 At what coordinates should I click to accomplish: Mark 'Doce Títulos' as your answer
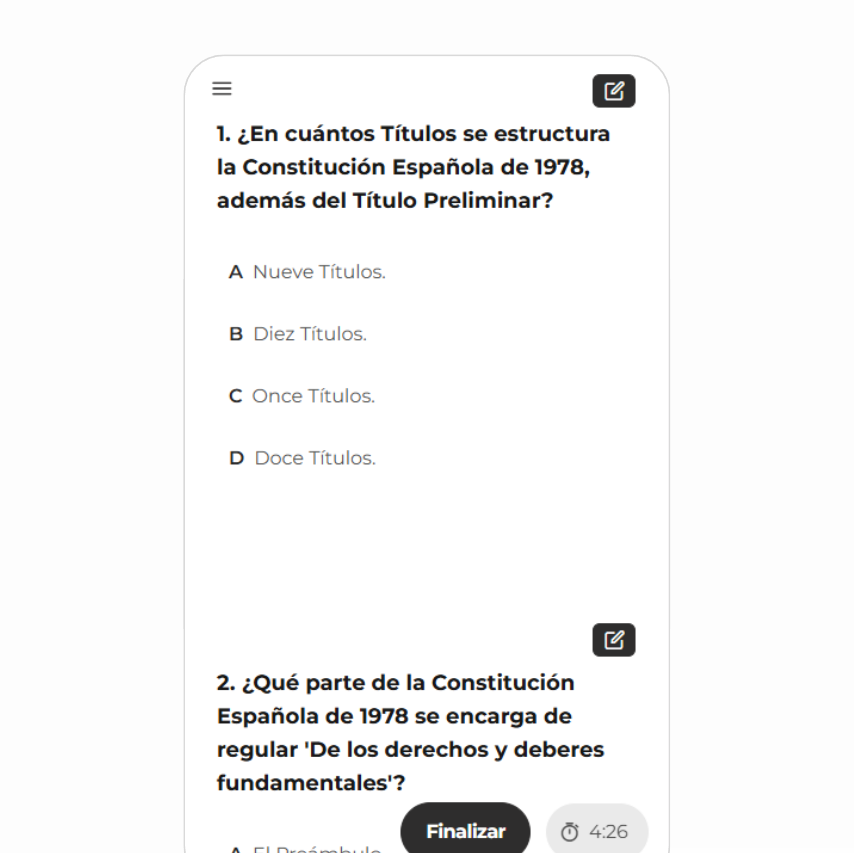tap(315, 458)
